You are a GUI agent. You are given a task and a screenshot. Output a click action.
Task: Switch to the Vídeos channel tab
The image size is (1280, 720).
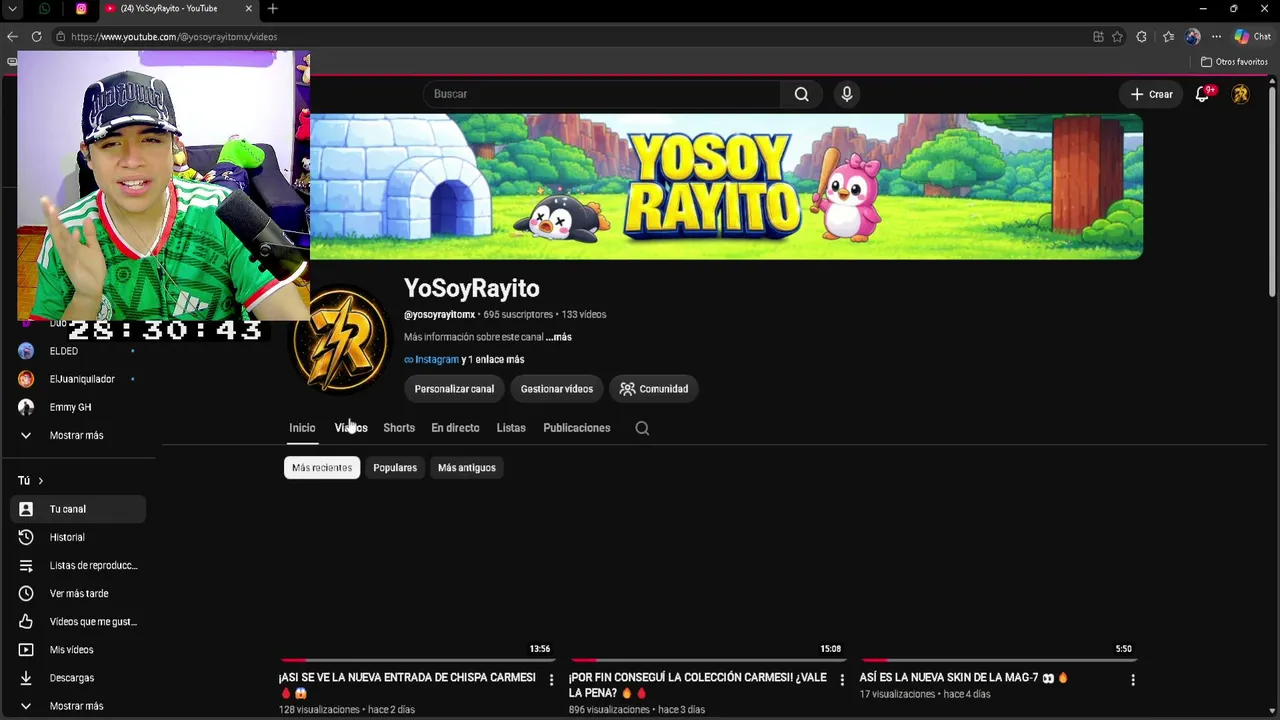click(351, 428)
